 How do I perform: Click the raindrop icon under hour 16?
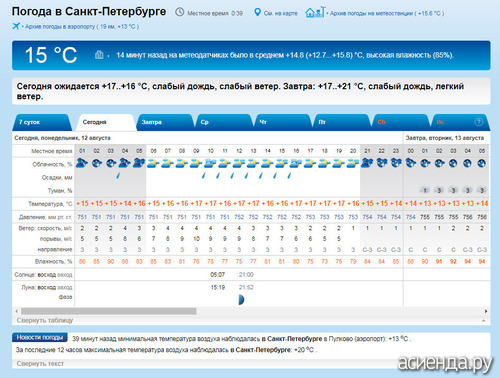click(289, 175)
